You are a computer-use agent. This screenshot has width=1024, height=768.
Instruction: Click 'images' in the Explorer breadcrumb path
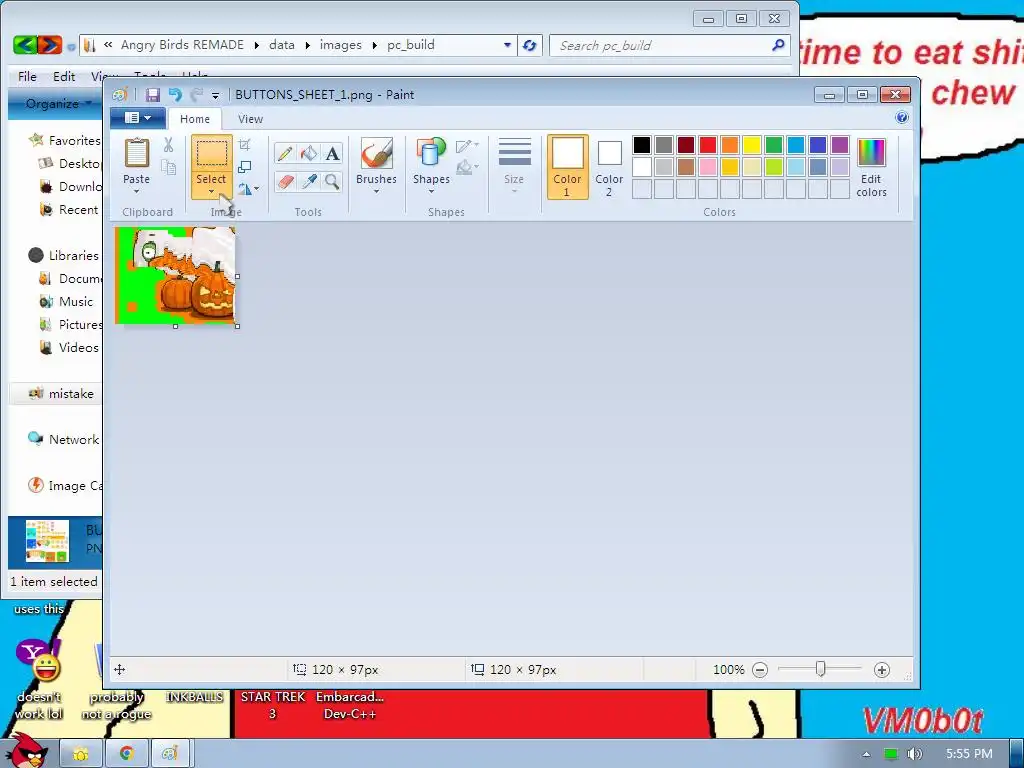click(x=340, y=45)
